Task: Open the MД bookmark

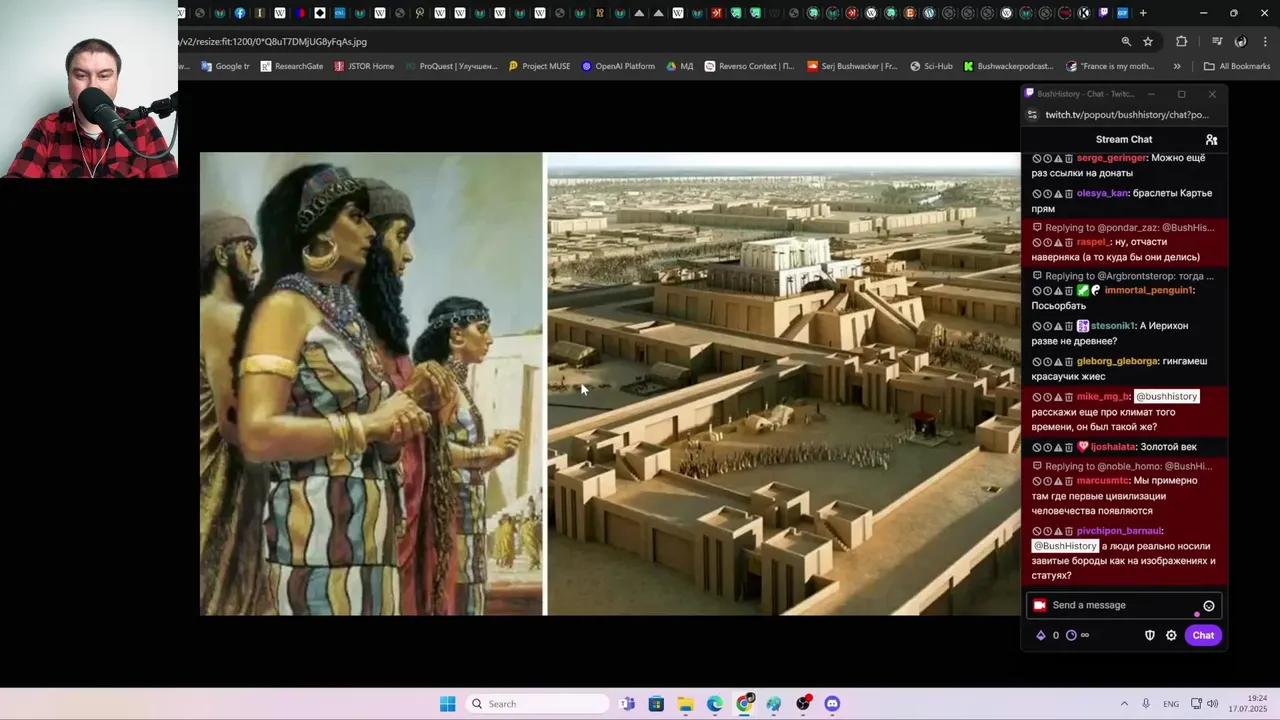Action: pyautogui.click(x=679, y=67)
